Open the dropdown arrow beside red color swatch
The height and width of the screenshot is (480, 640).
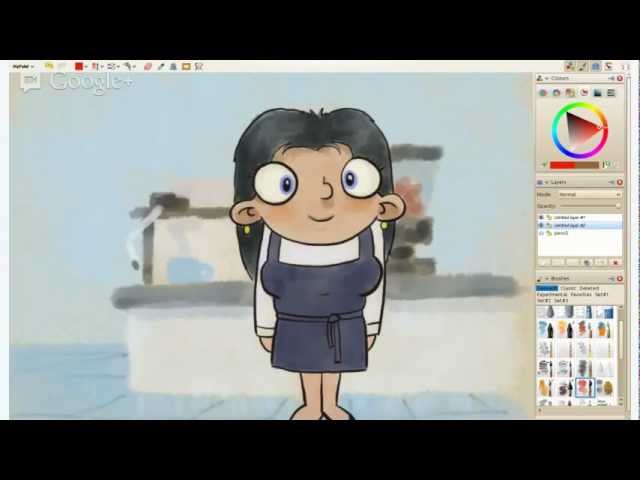click(x=86, y=67)
